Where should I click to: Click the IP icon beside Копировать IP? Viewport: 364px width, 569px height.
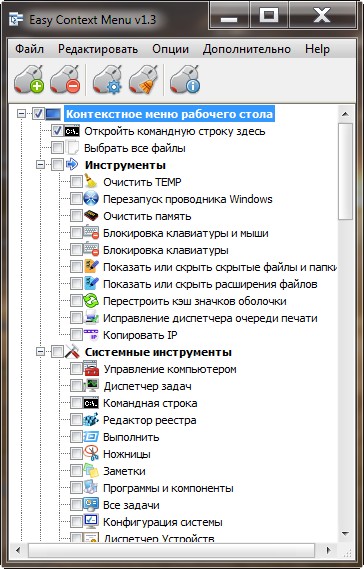pyautogui.click(x=91, y=335)
